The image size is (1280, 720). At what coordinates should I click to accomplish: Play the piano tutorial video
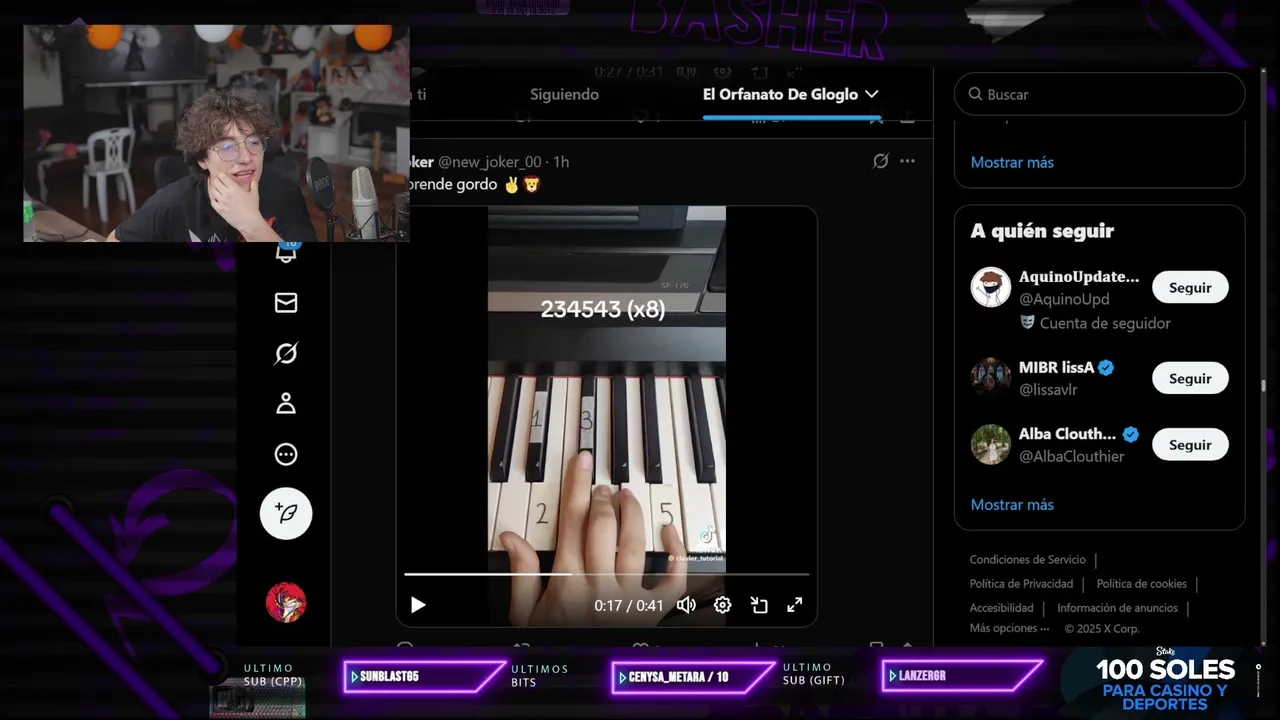pos(418,605)
